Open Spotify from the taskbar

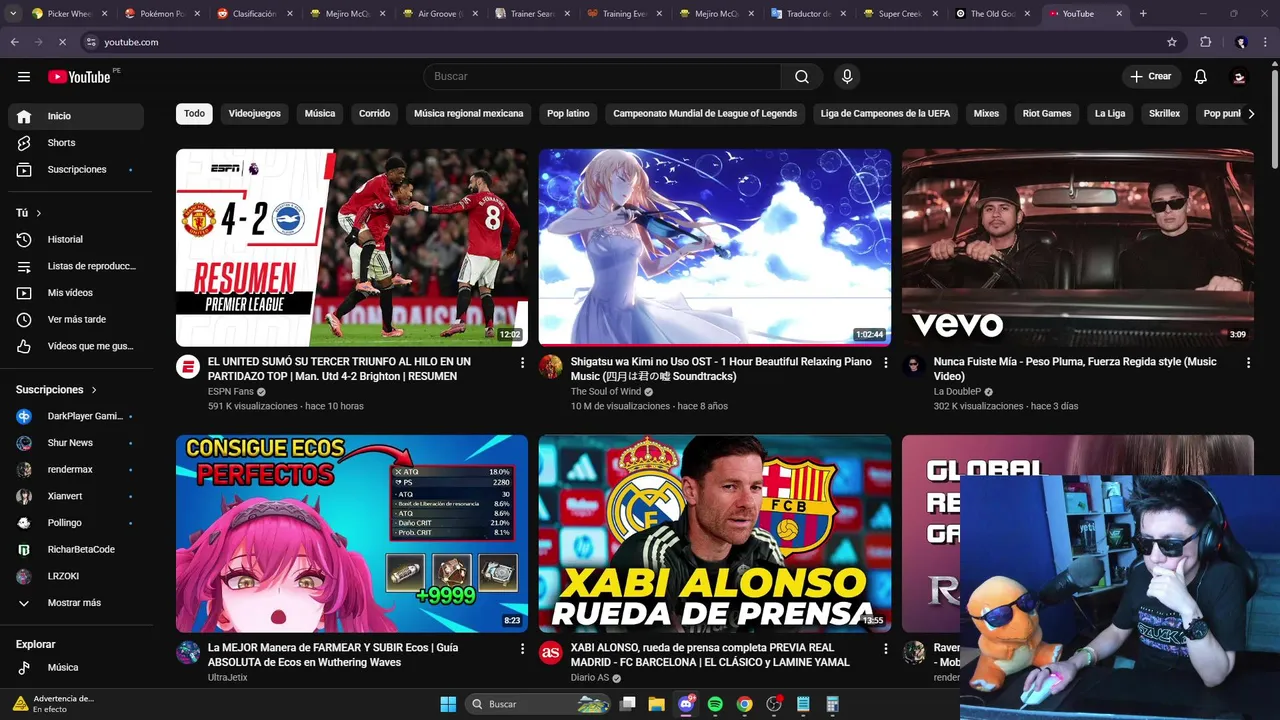click(x=715, y=704)
